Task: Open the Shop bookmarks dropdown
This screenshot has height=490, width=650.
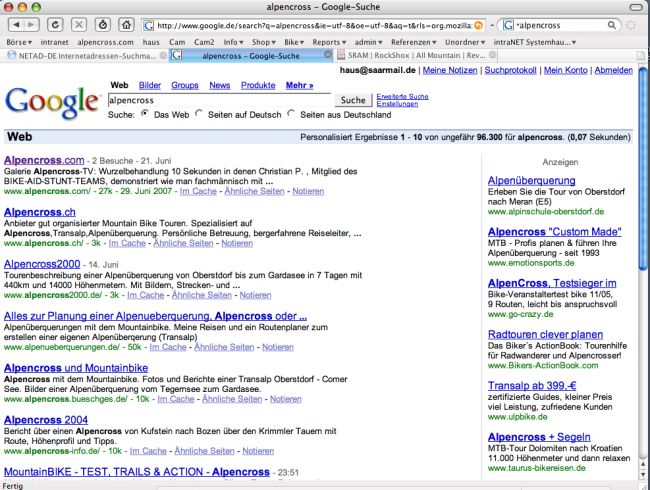Action: coord(264,42)
